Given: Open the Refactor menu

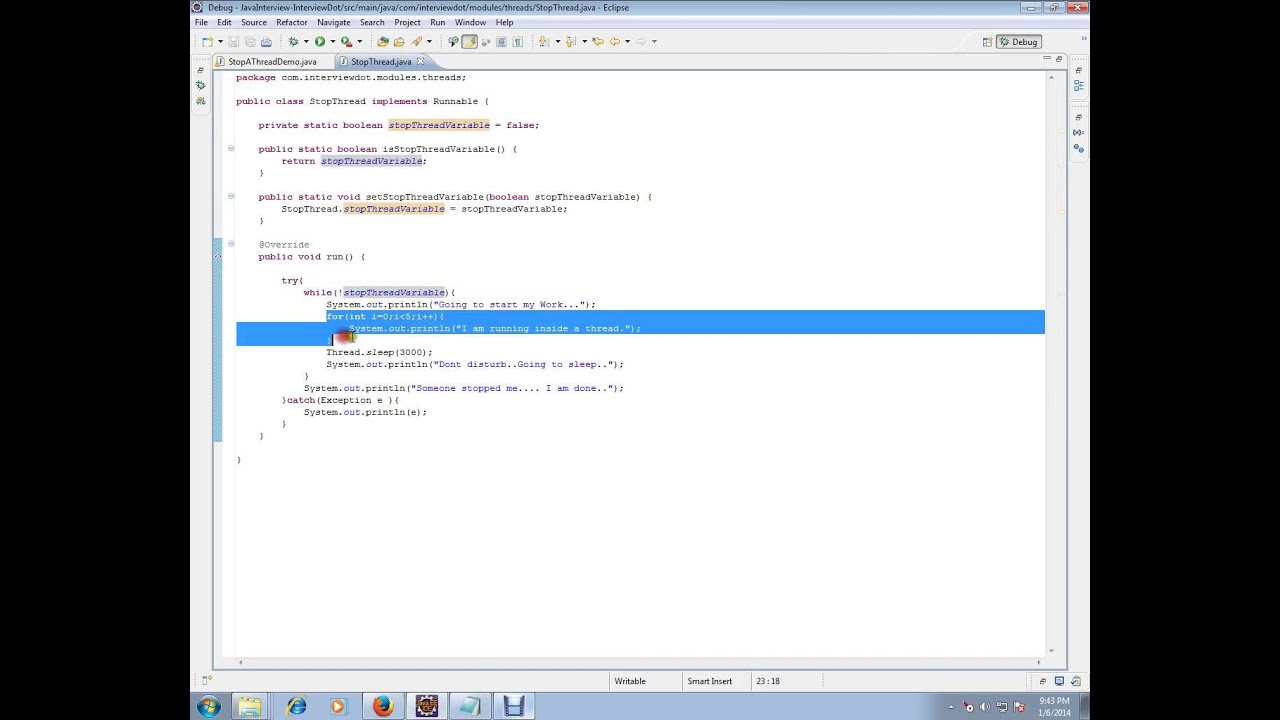Looking at the screenshot, I should (x=292, y=22).
